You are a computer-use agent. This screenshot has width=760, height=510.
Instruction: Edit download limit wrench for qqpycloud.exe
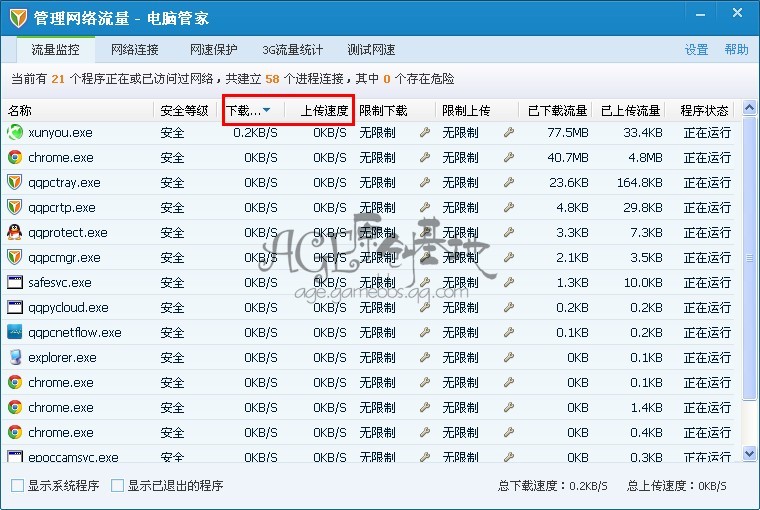(425, 307)
